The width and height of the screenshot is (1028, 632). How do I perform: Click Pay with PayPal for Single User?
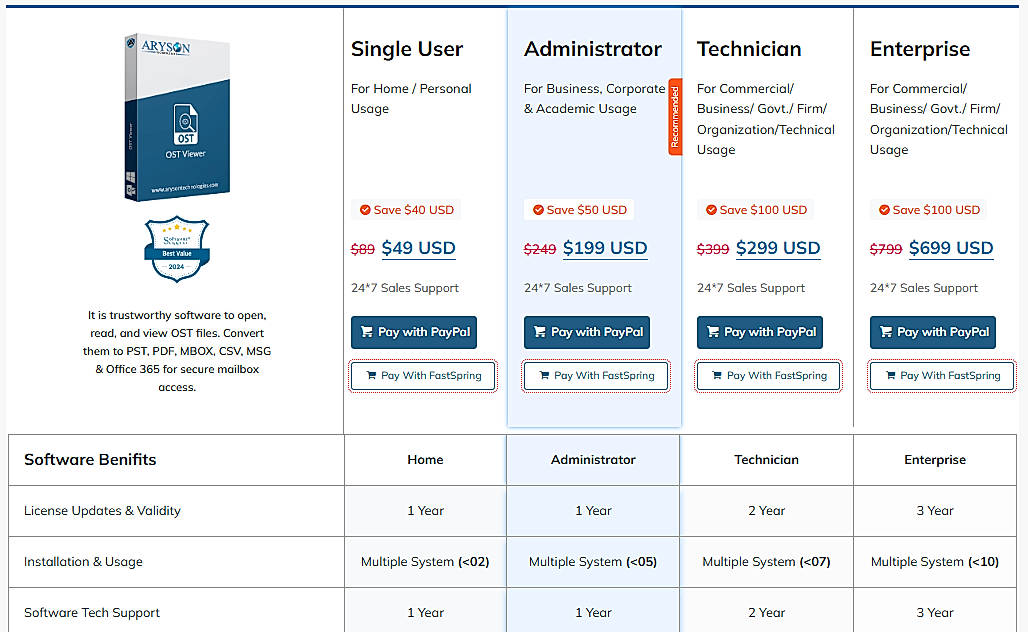tap(414, 332)
